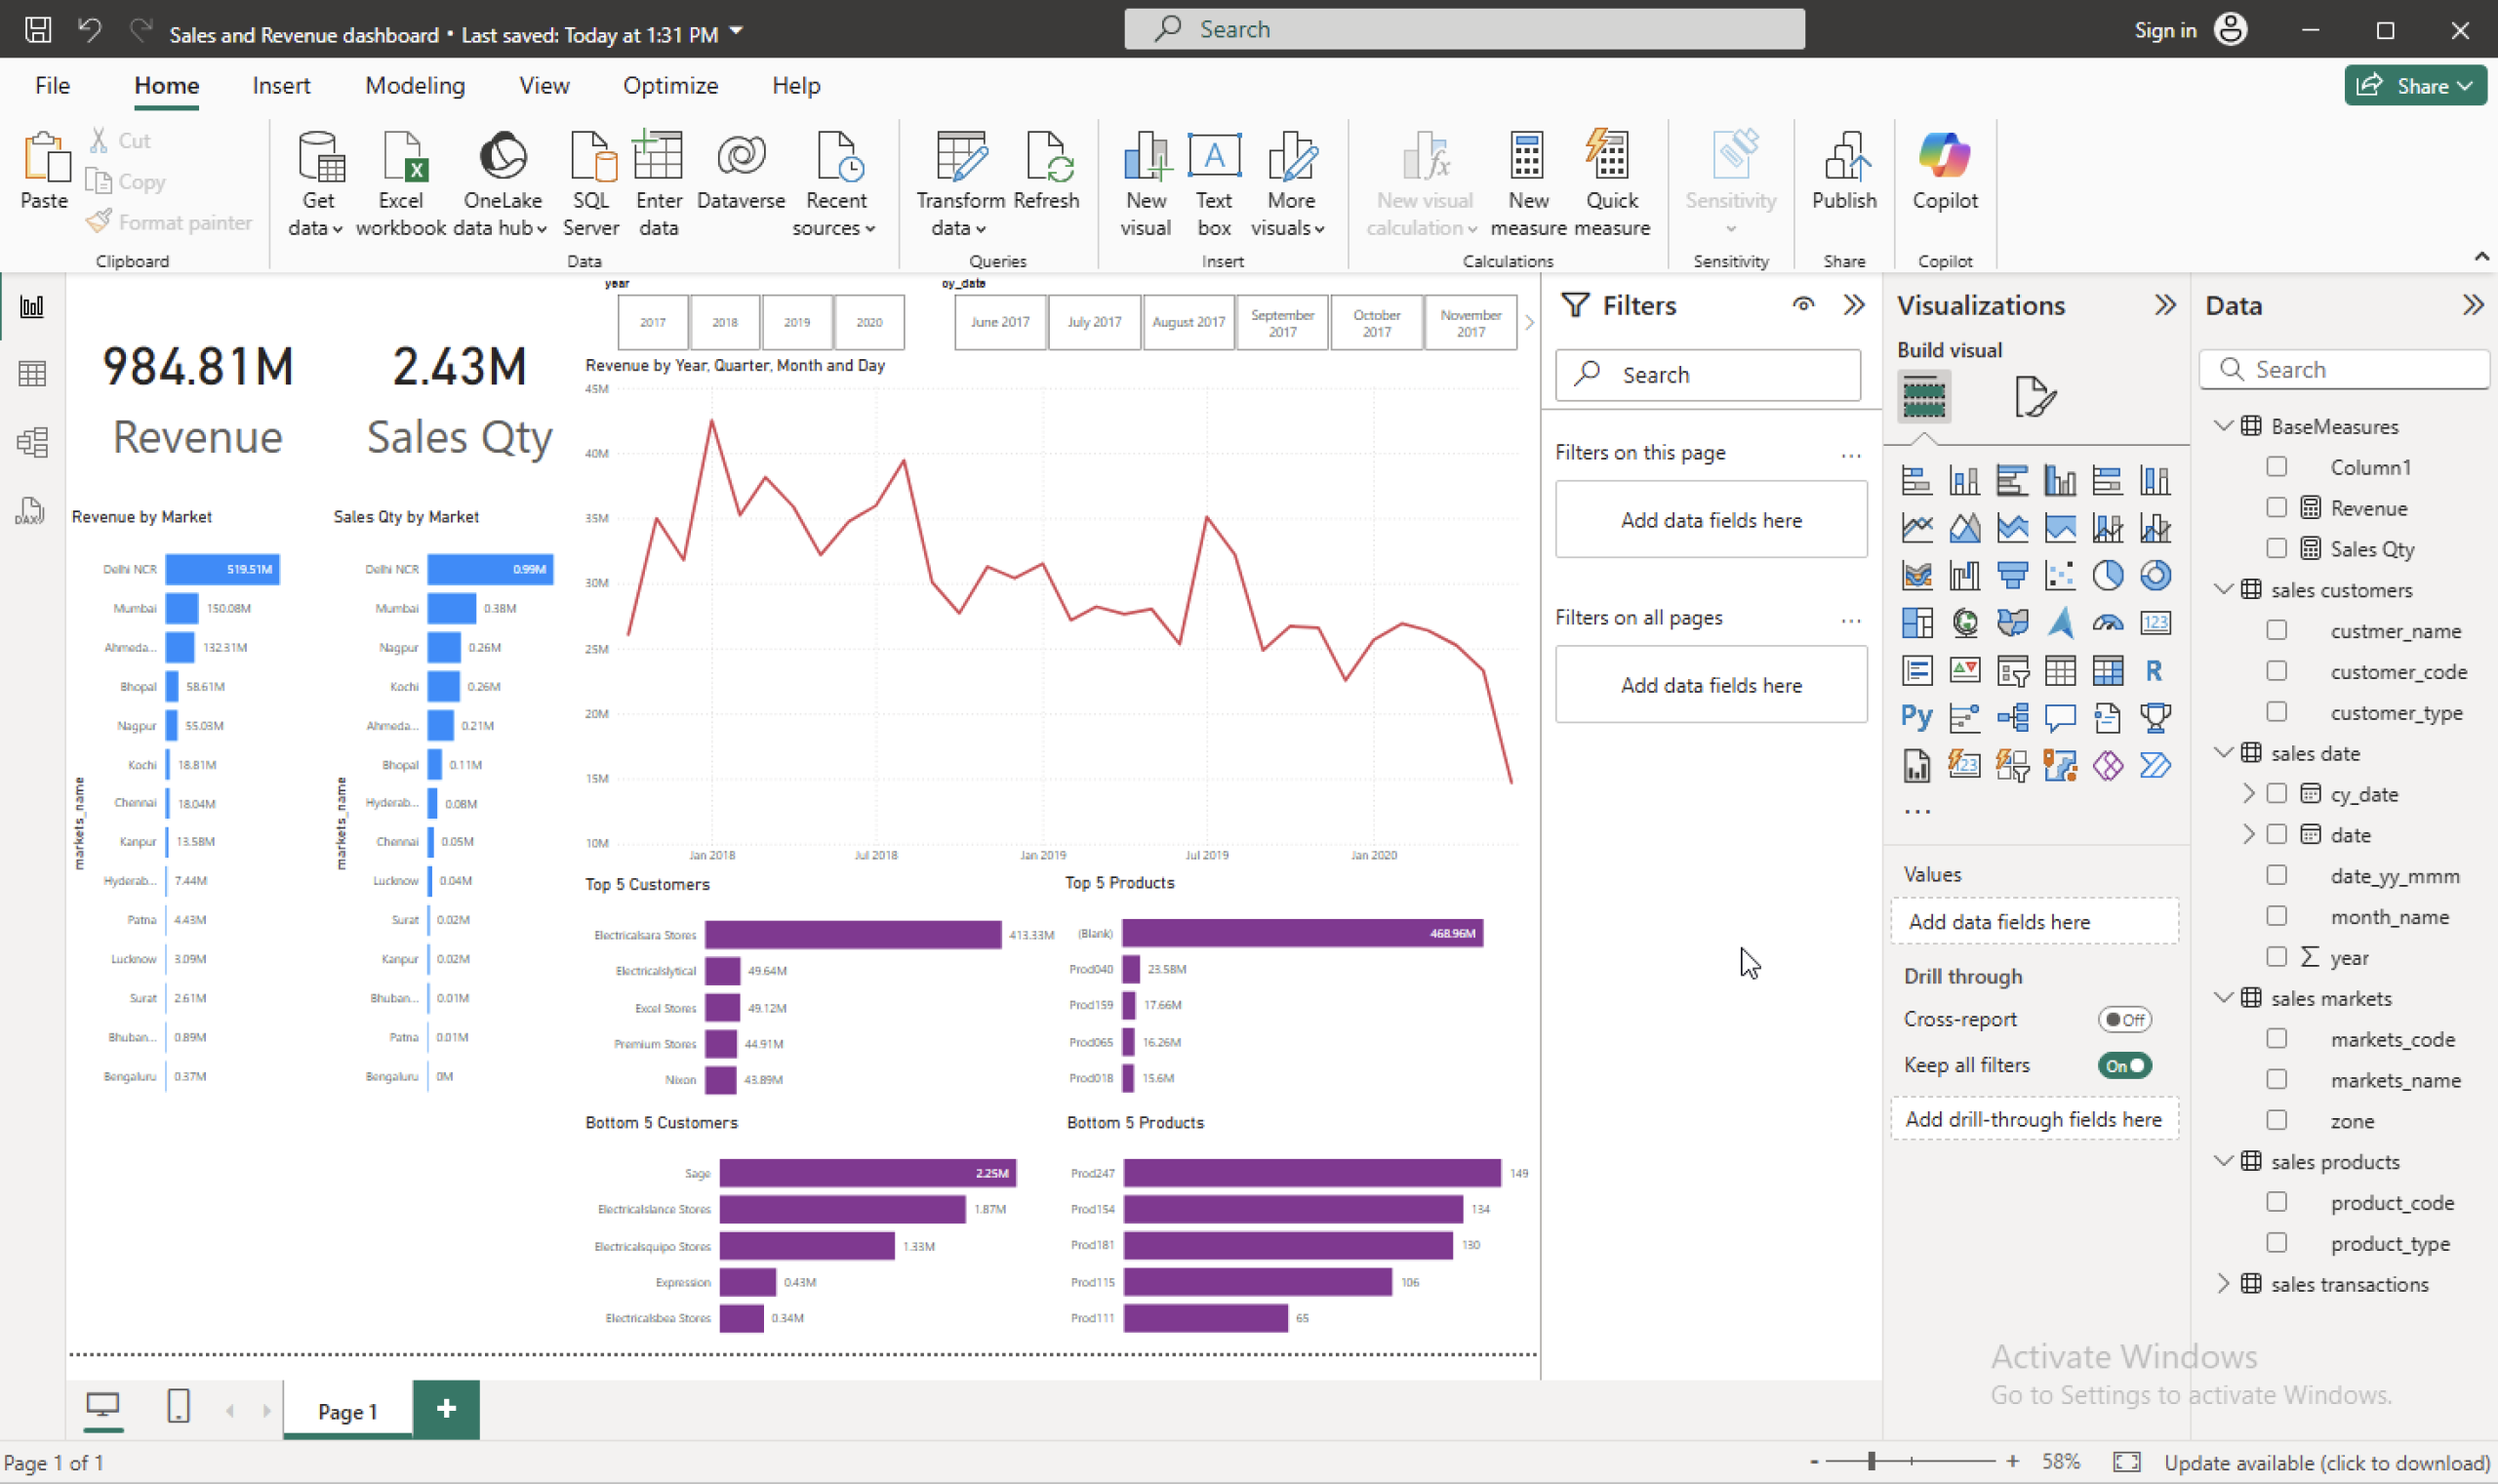The image size is (2498, 1484).
Task: Select the 2018 year slicer button
Action: 725,322
